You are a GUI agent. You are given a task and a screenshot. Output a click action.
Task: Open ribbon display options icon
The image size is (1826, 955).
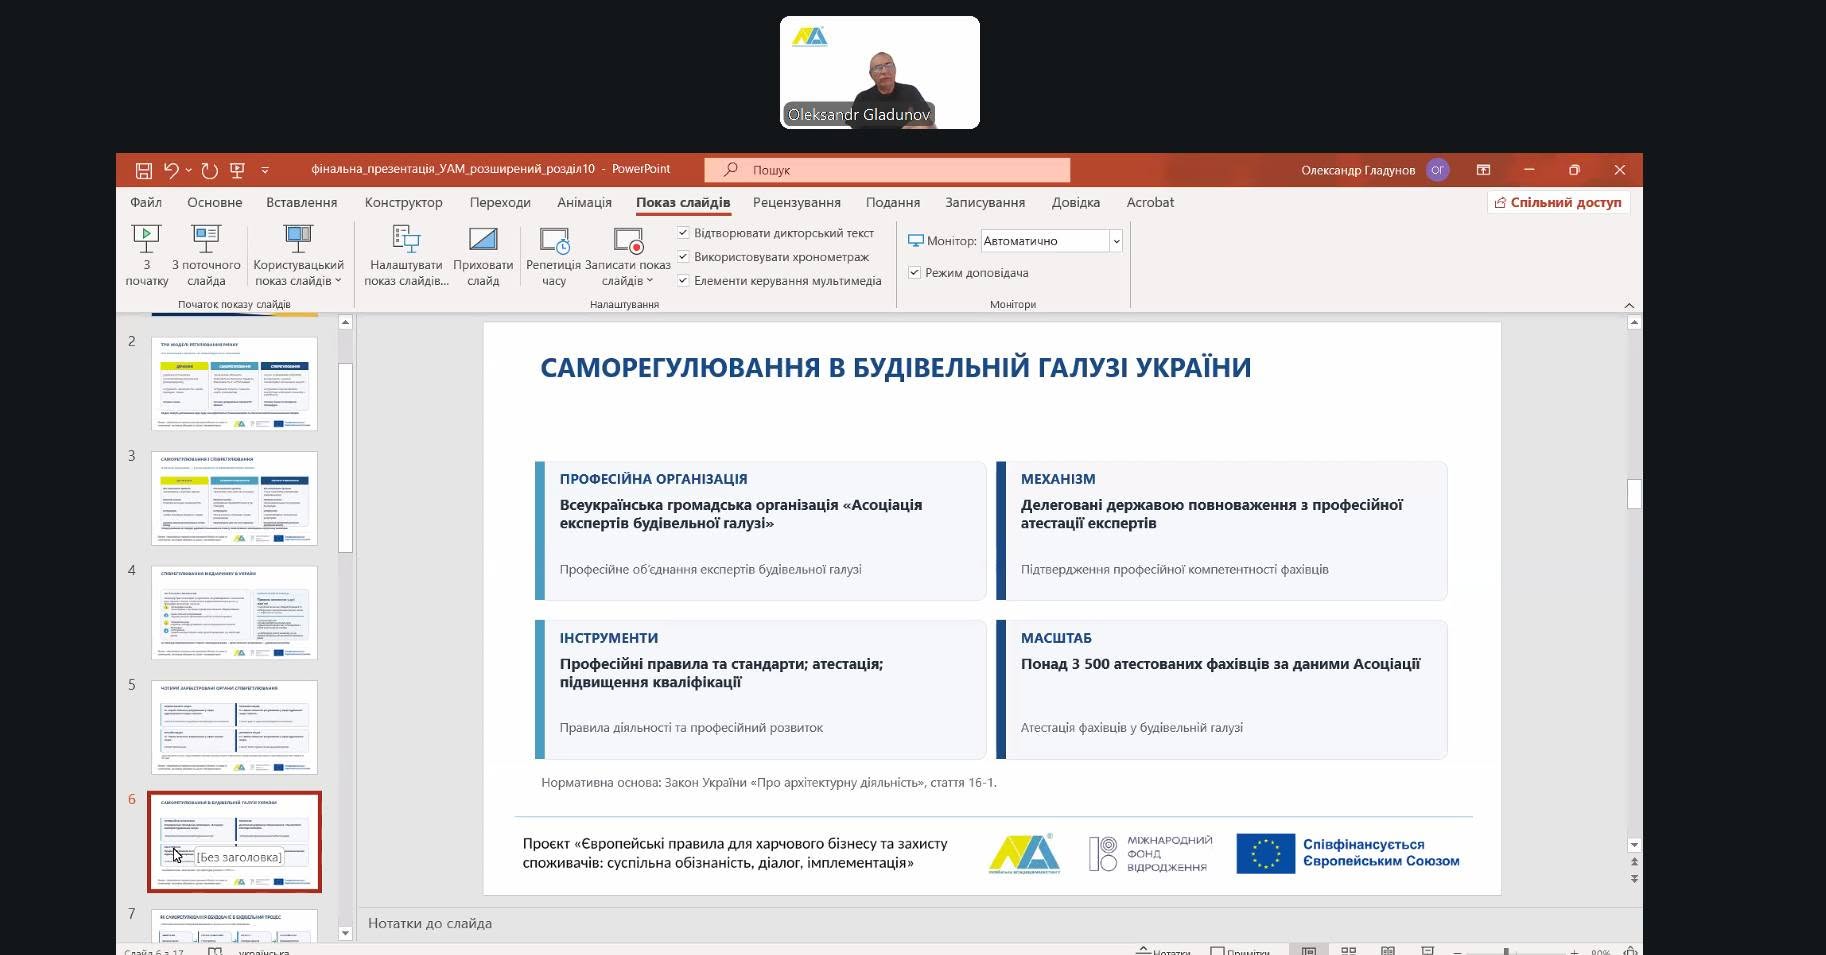(1483, 170)
